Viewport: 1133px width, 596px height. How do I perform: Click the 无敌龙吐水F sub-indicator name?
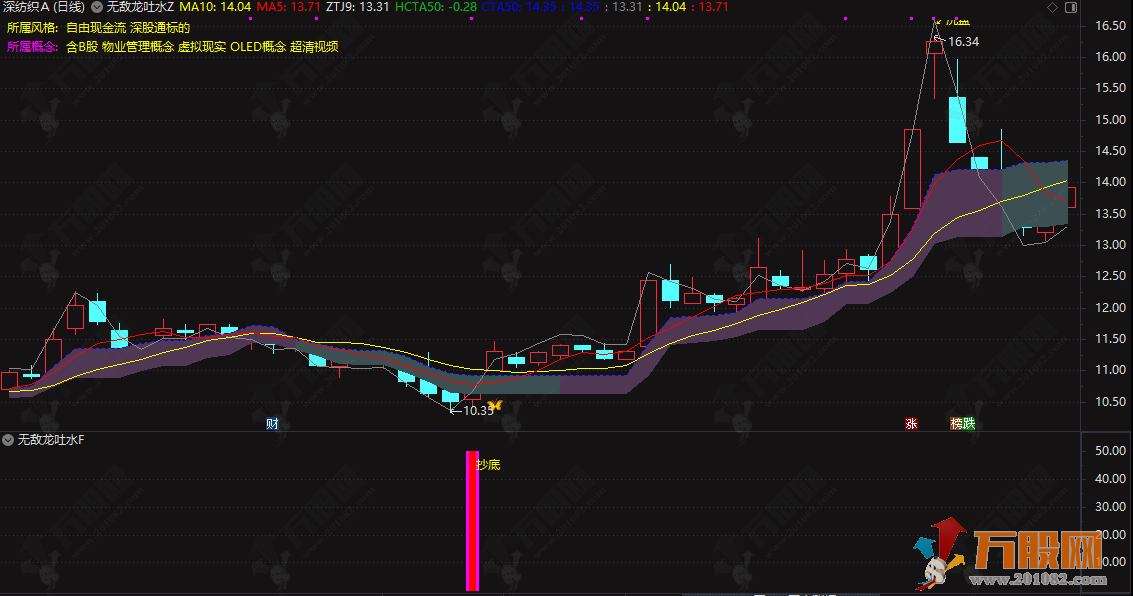coord(51,439)
